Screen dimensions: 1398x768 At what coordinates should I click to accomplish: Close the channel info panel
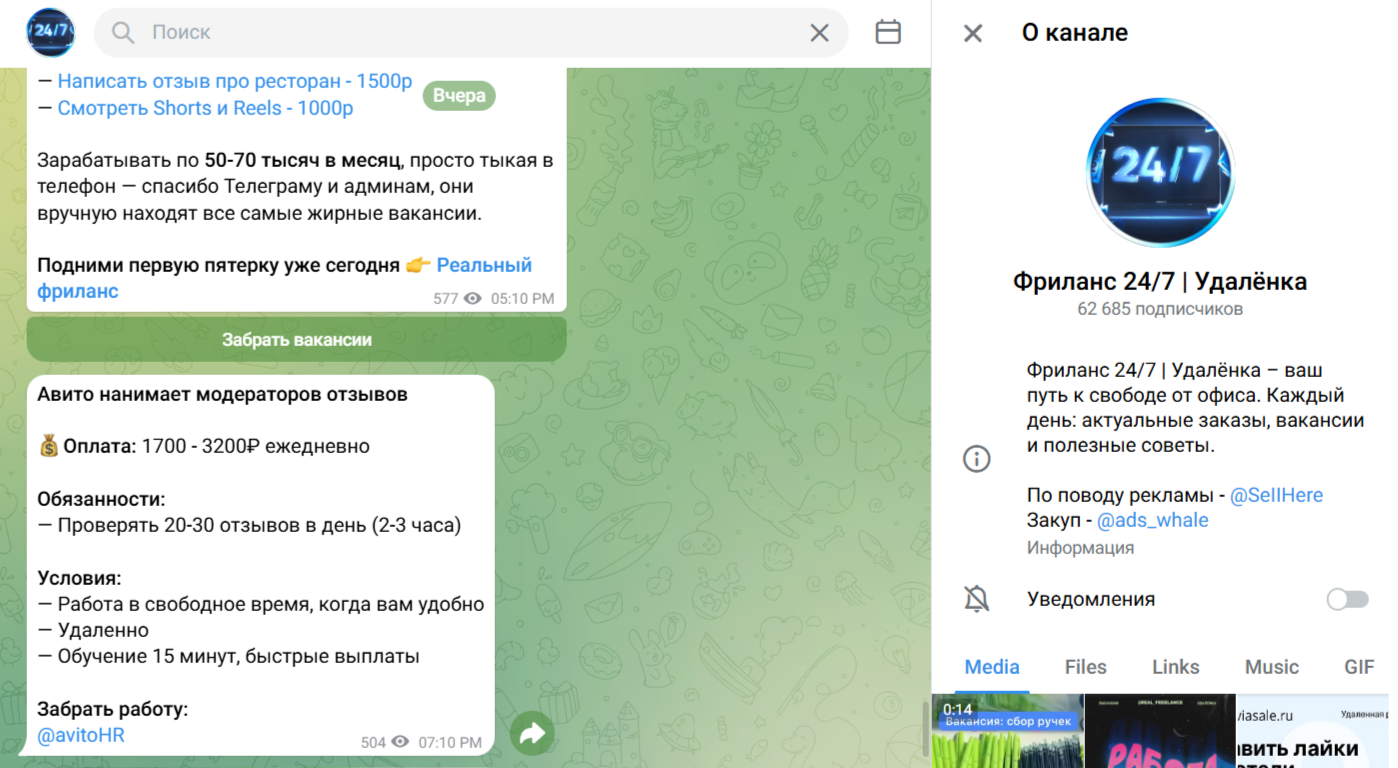pos(972,33)
